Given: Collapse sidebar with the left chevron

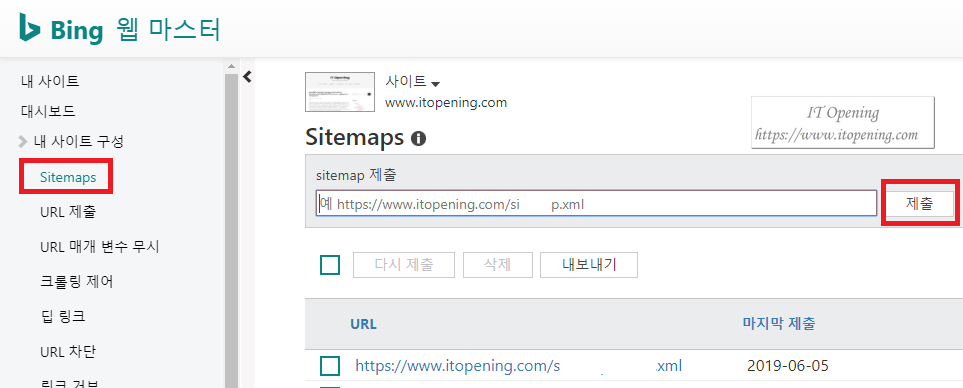Looking at the screenshot, I should coord(248,76).
